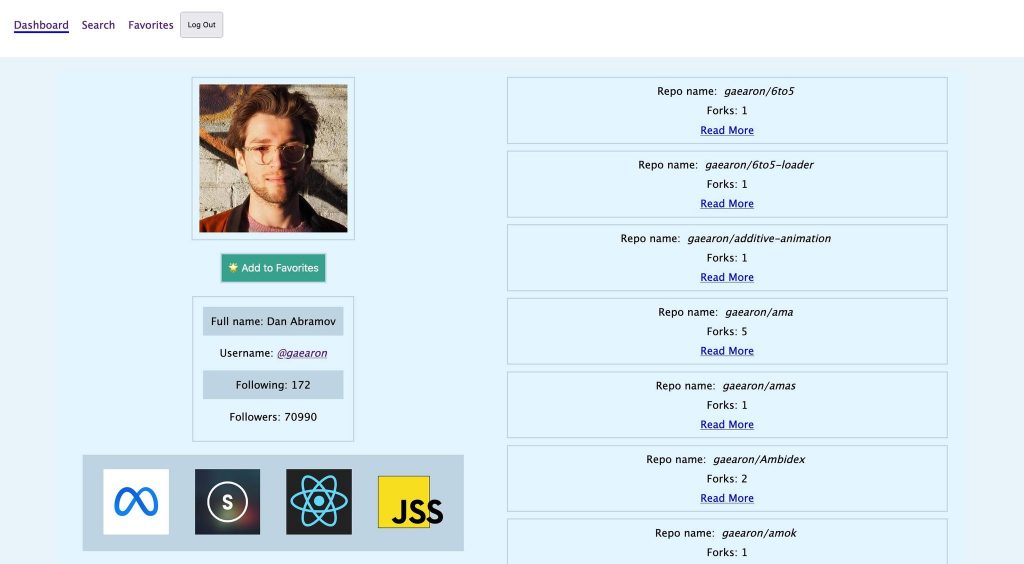Click 'Forks: 1' under gaearon/additive-animation

(727, 258)
